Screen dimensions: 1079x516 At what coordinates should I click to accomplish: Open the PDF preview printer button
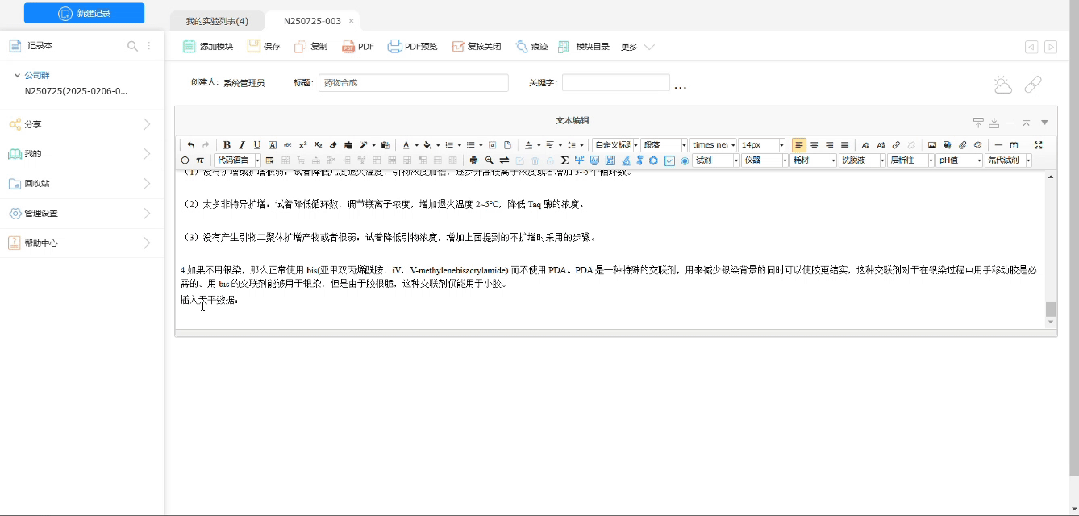412,47
